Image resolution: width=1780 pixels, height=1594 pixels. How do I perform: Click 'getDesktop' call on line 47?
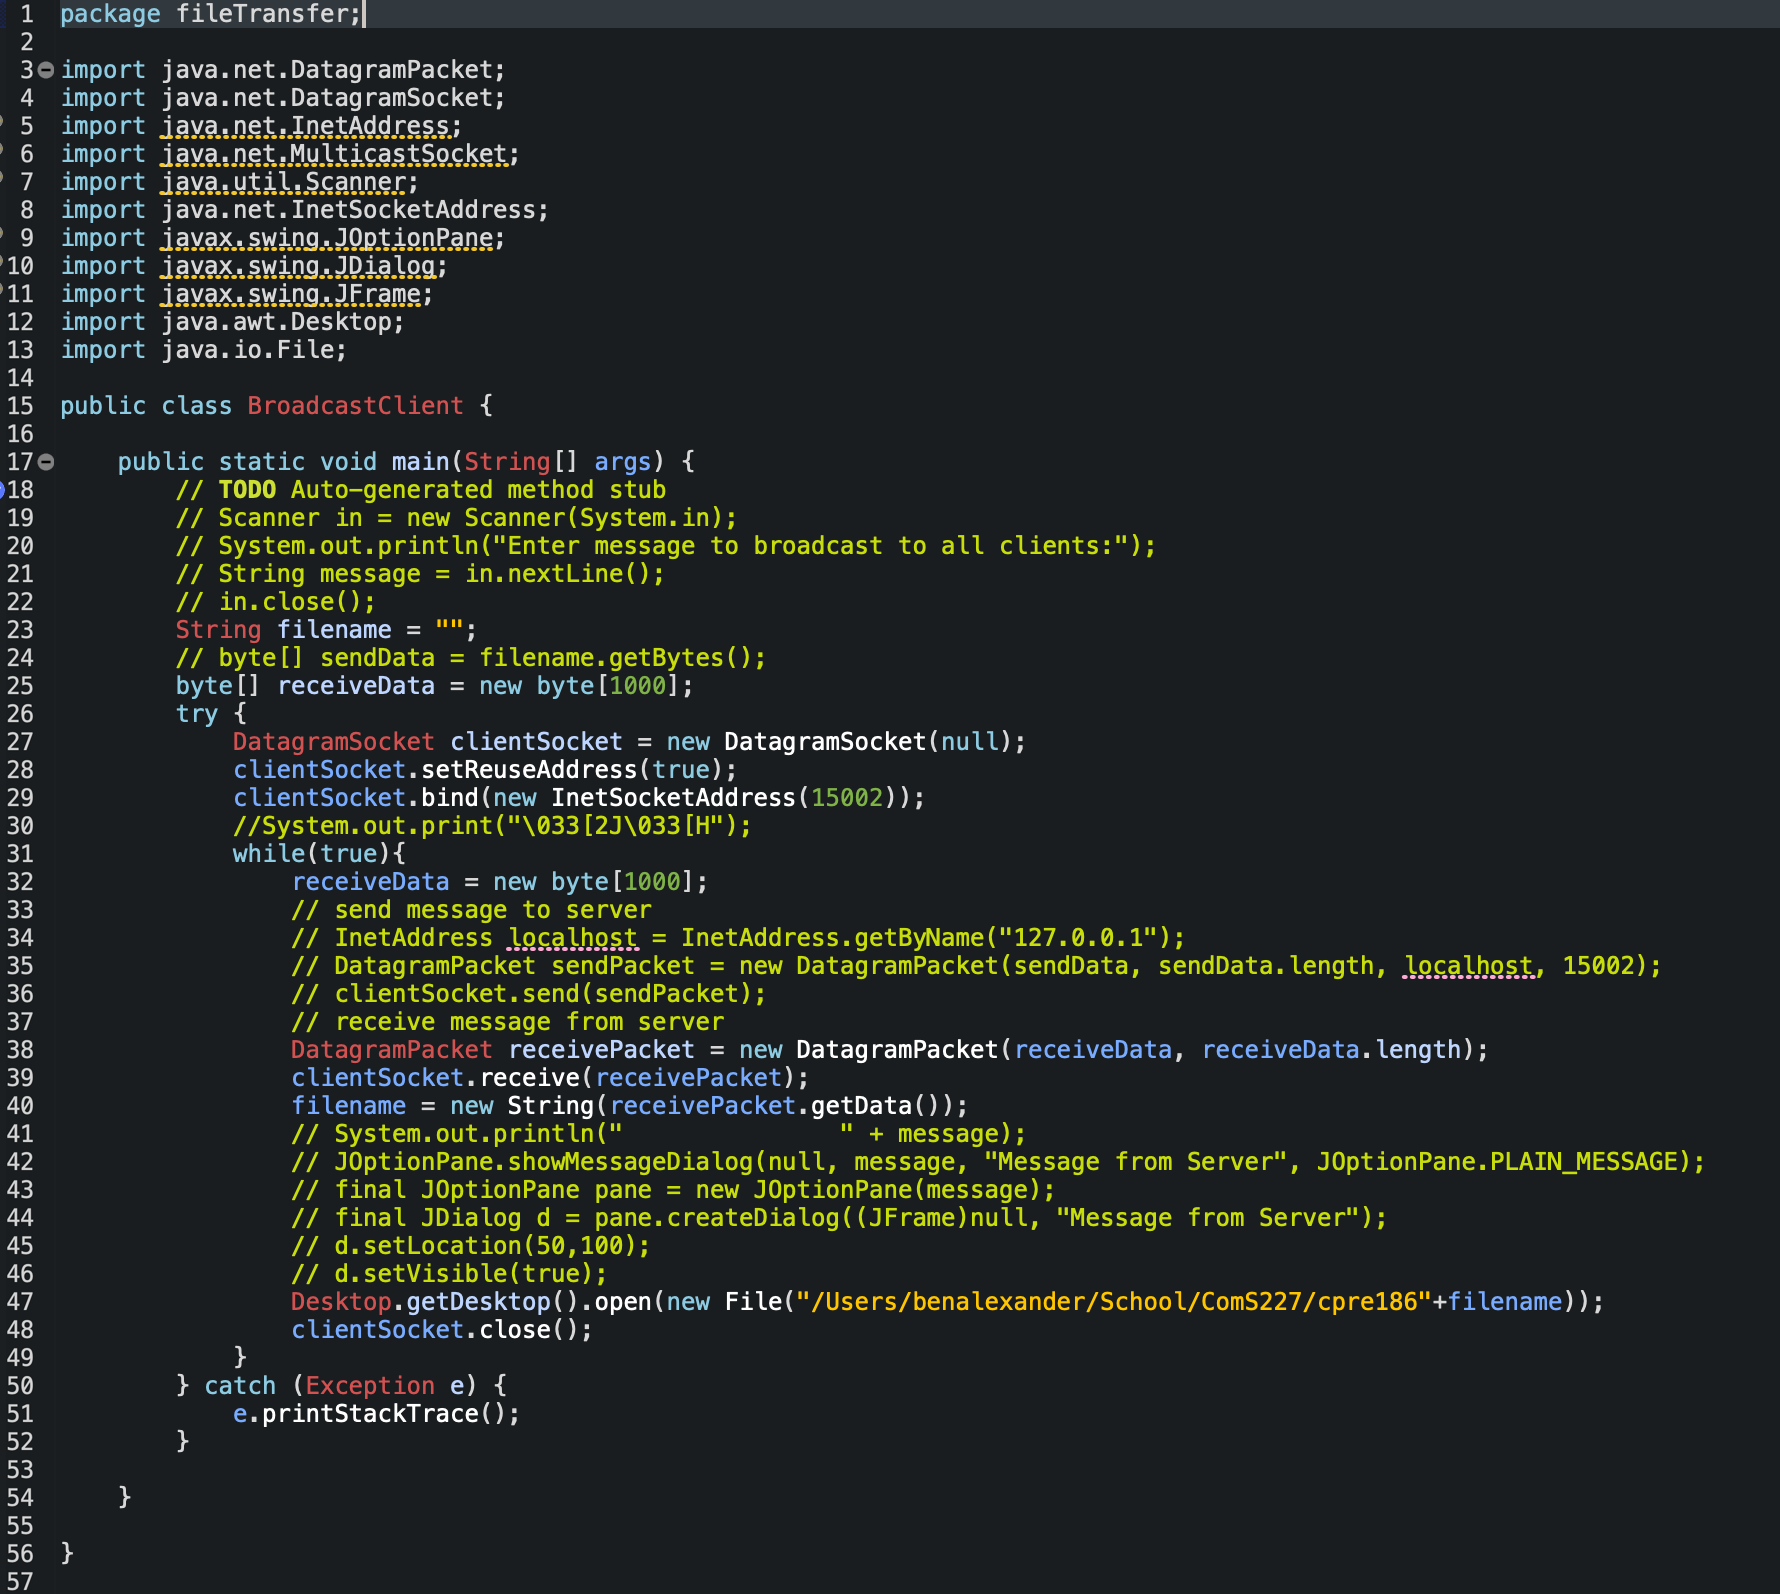[479, 1302]
